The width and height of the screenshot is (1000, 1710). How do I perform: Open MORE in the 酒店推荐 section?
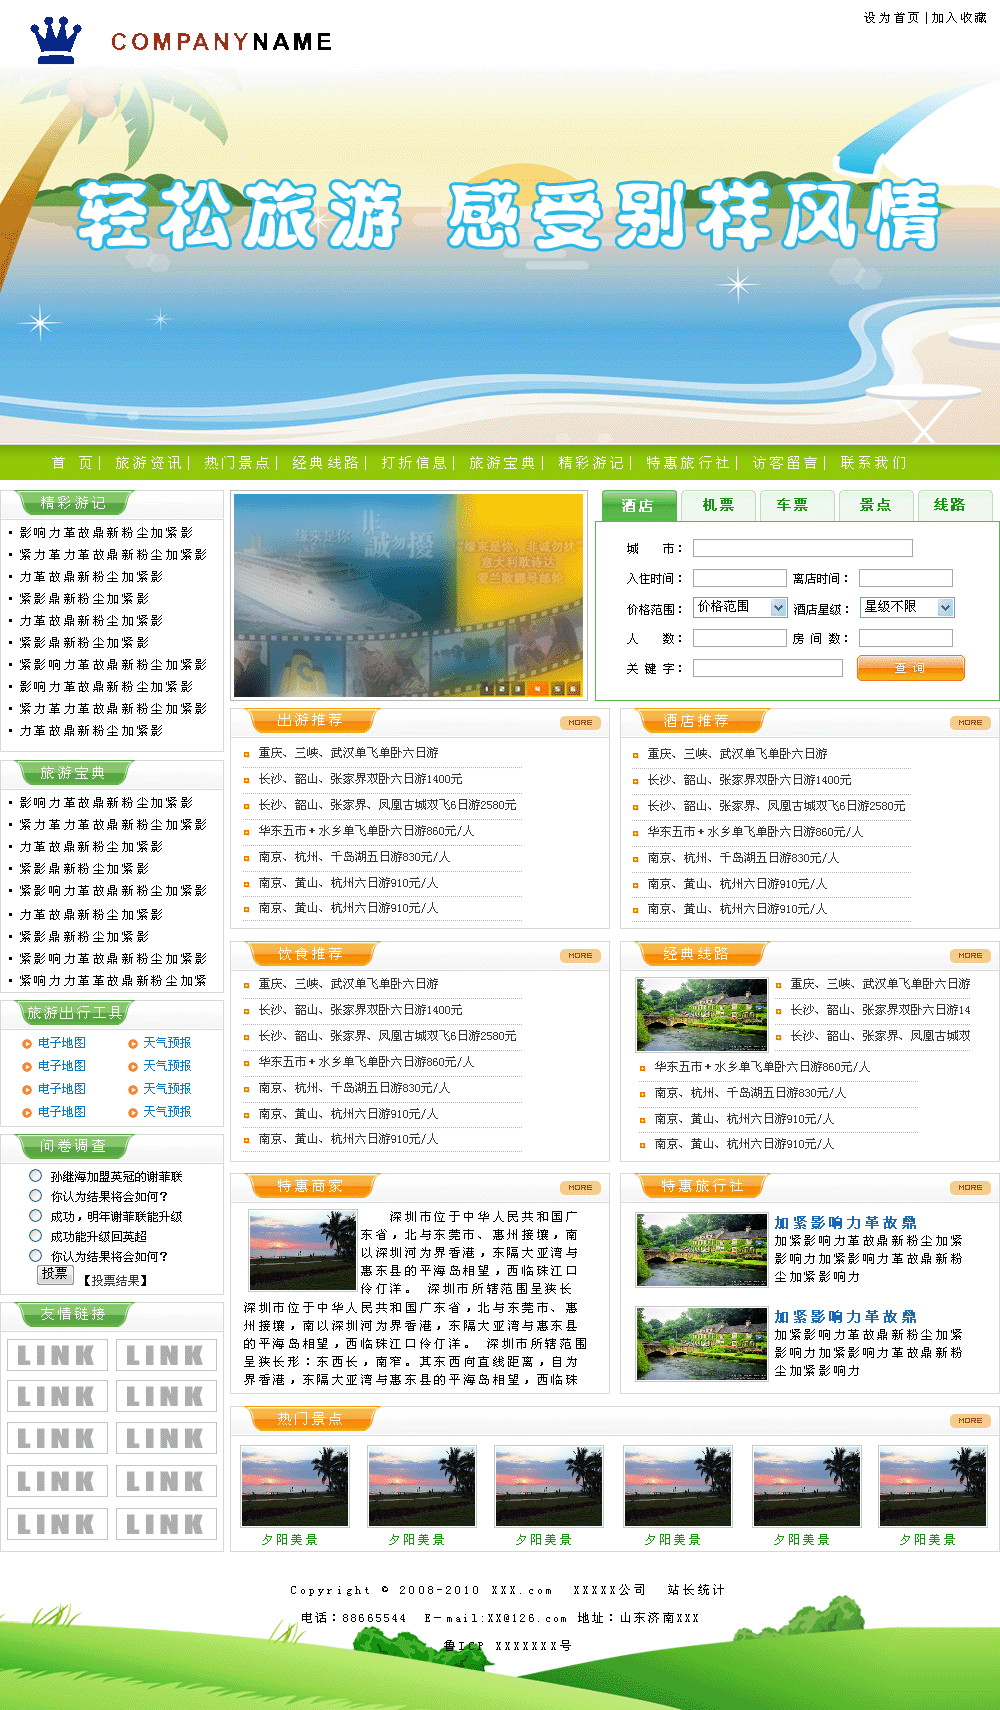(970, 722)
